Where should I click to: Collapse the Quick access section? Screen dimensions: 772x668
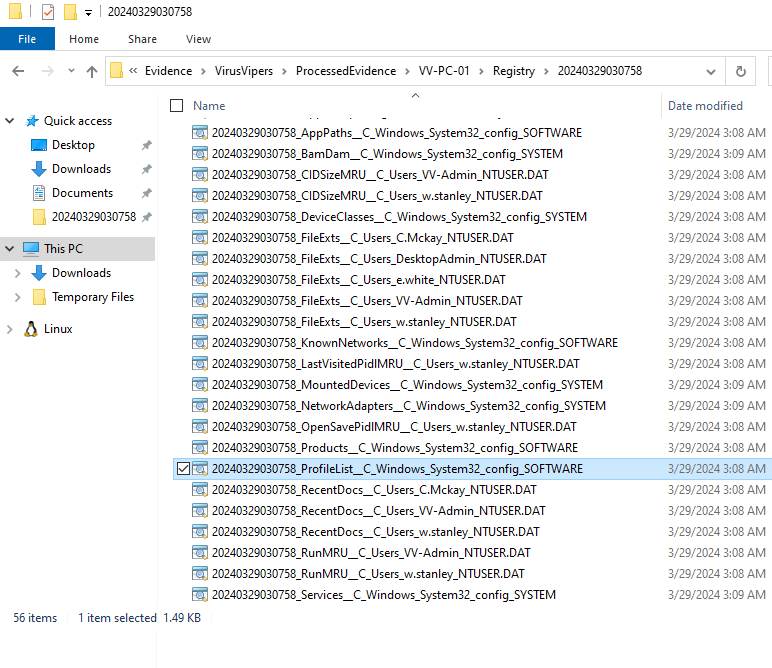(x=9, y=121)
